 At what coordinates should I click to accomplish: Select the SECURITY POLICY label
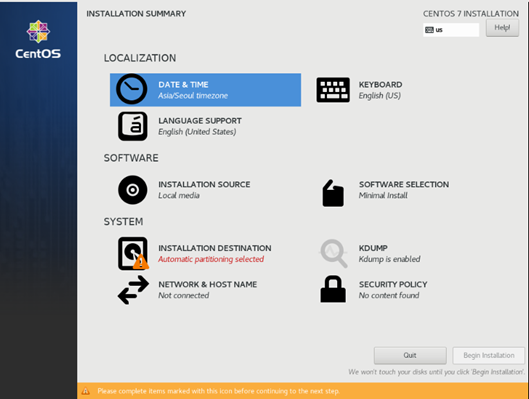[x=393, y=284]
